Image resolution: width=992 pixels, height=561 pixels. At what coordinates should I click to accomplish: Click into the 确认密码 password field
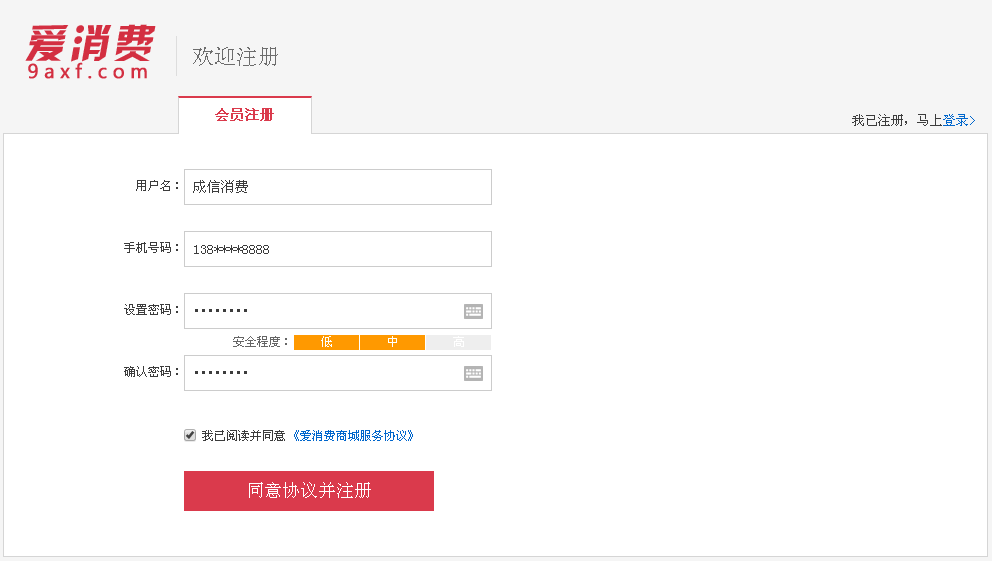322,373
